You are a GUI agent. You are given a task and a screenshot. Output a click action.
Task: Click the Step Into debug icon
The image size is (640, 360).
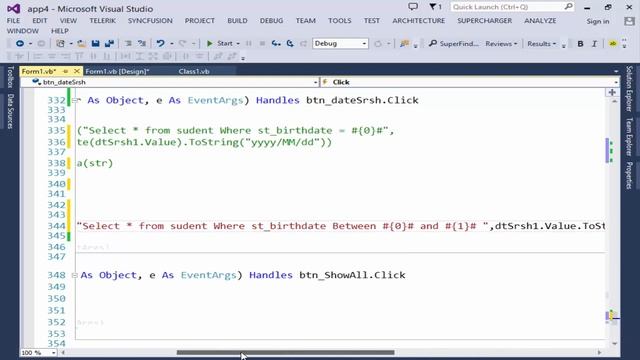pyautogui.click(x=276, y=43)
